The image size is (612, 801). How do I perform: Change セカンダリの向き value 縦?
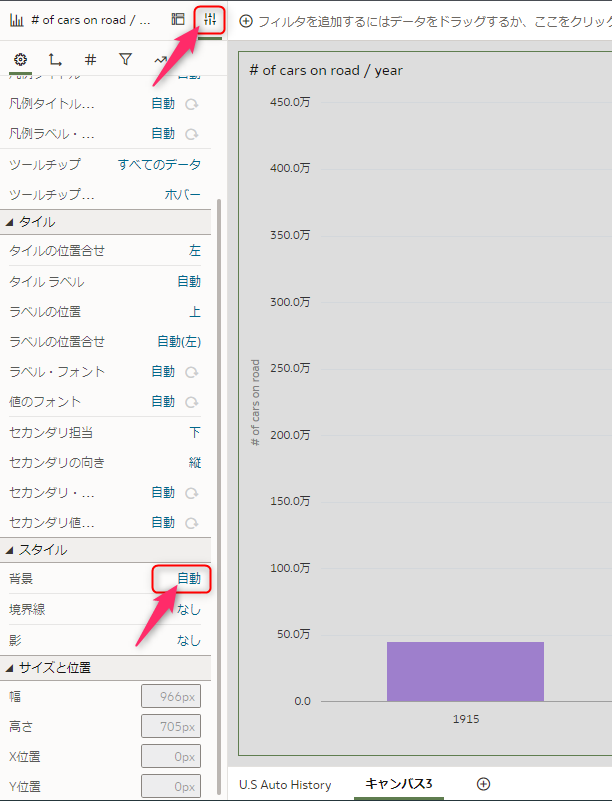point(195,463)
